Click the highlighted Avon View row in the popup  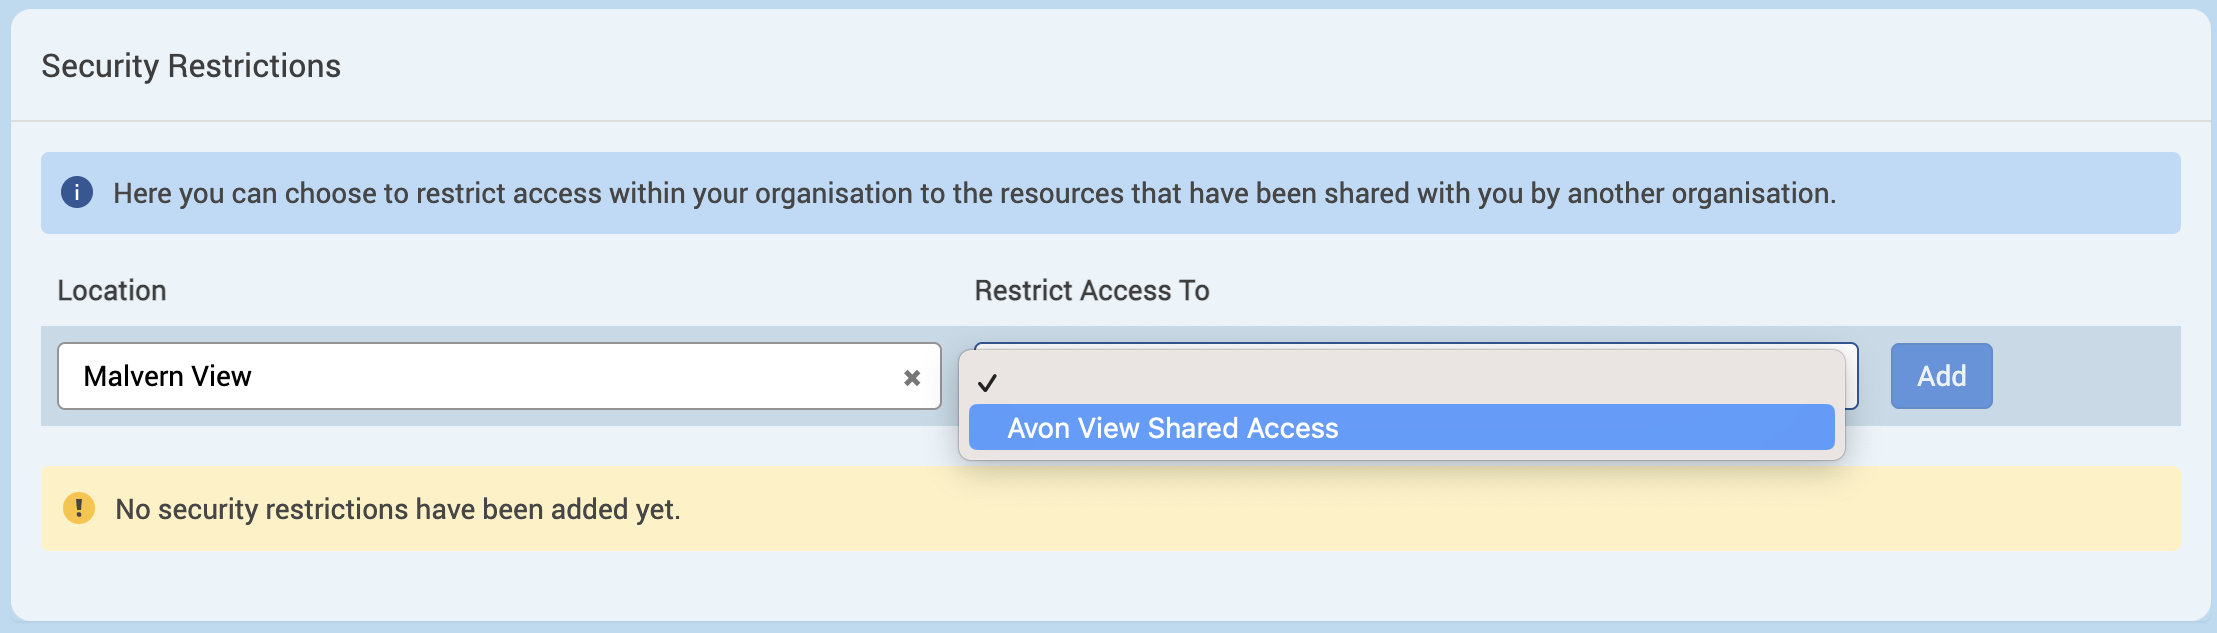[x=1401, y=428]
